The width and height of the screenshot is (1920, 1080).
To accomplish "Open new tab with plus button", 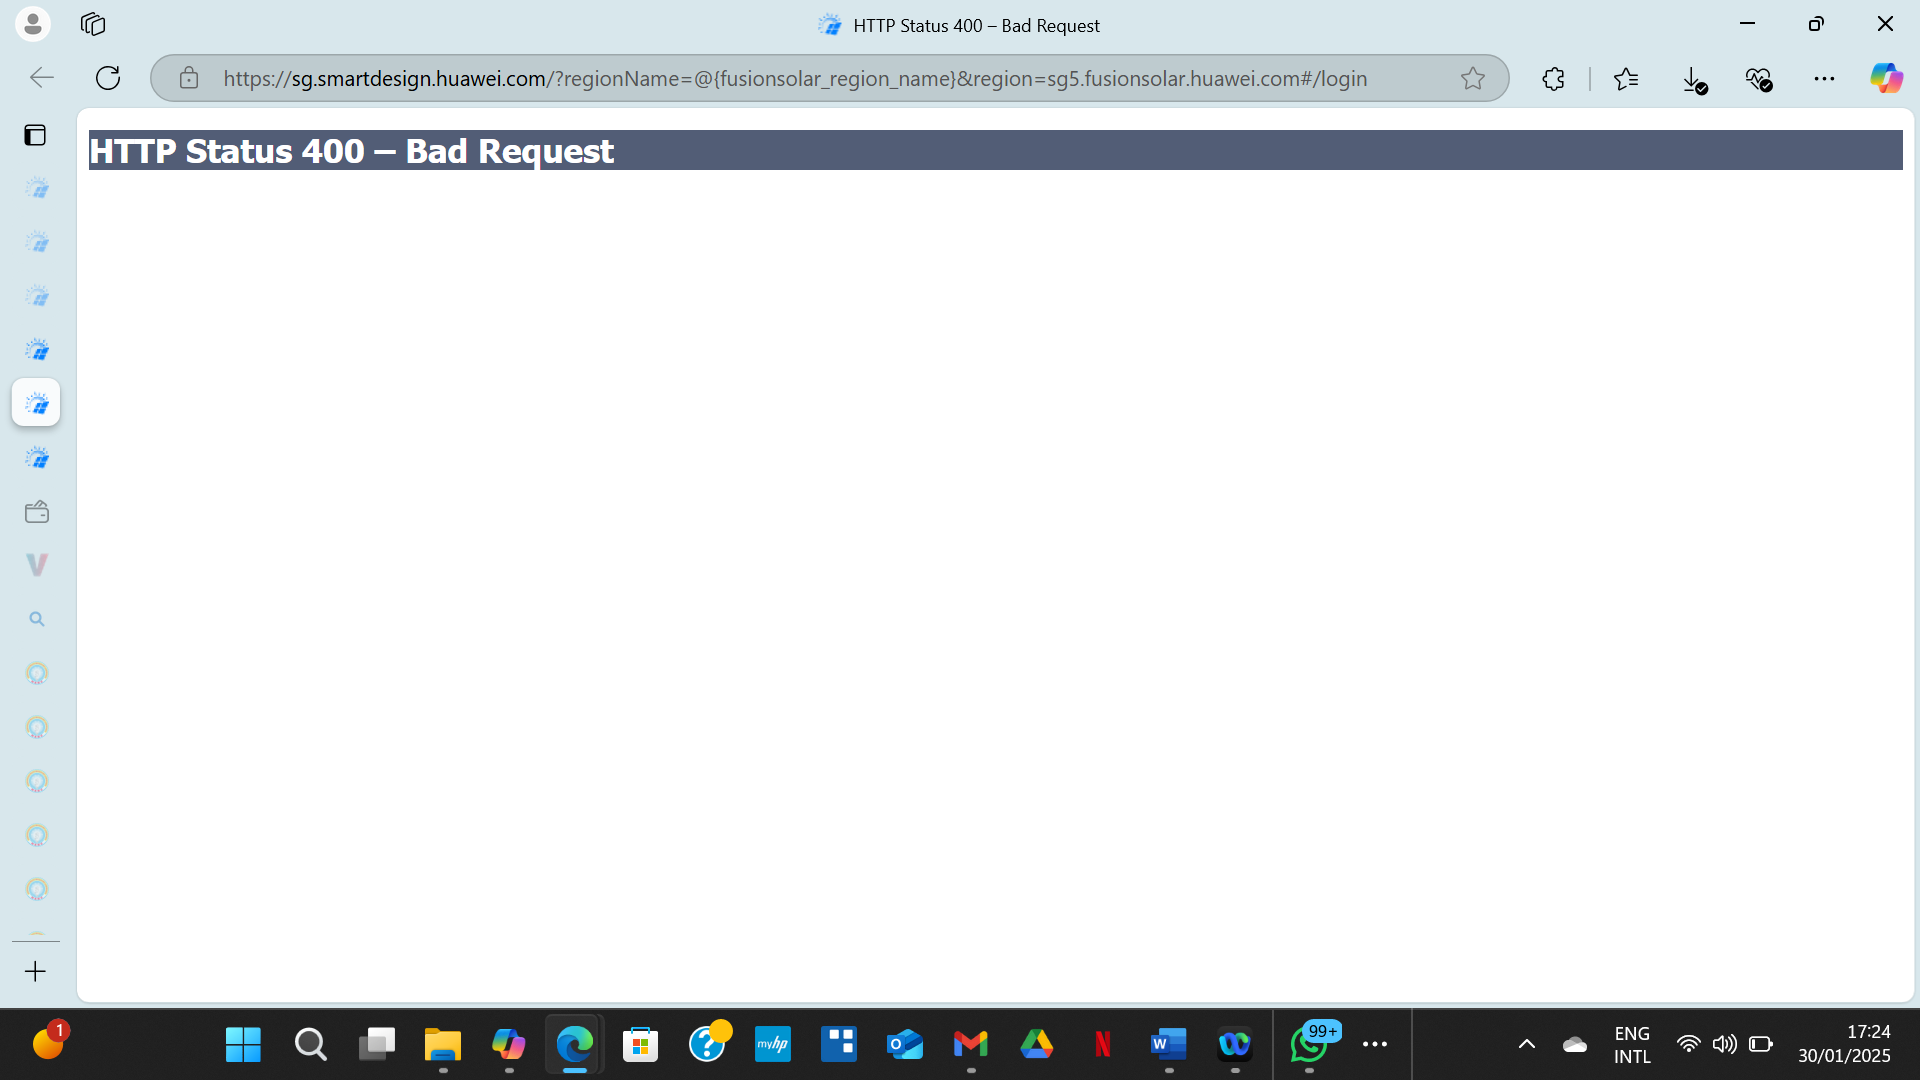I will pos(35,971).
